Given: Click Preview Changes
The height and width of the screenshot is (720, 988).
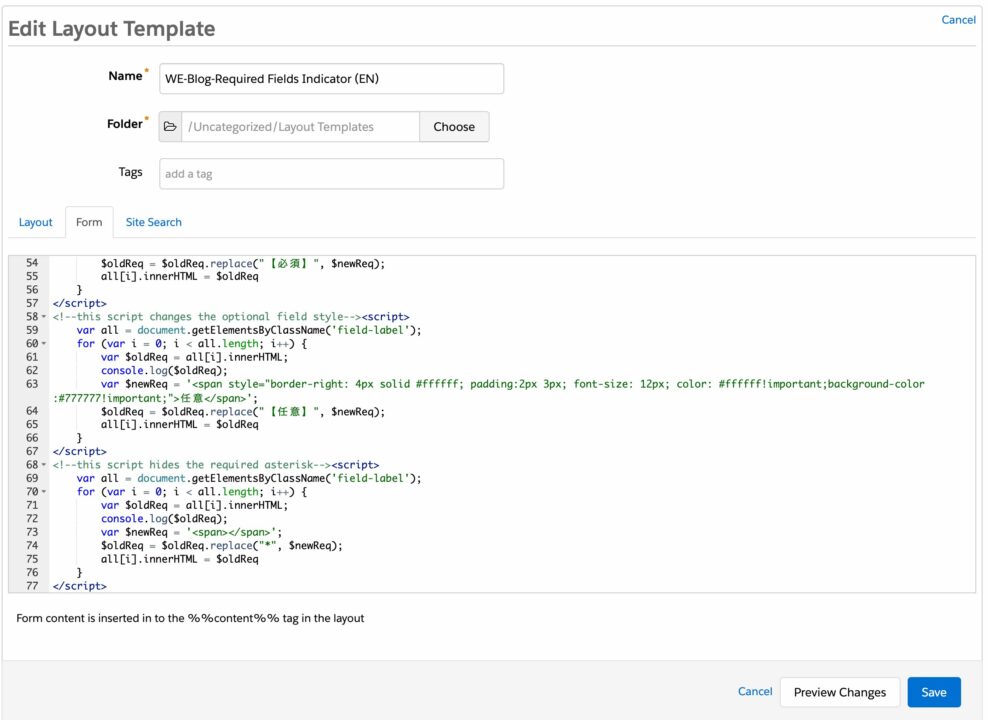Looking at the screenshot, I should [840, 691].
